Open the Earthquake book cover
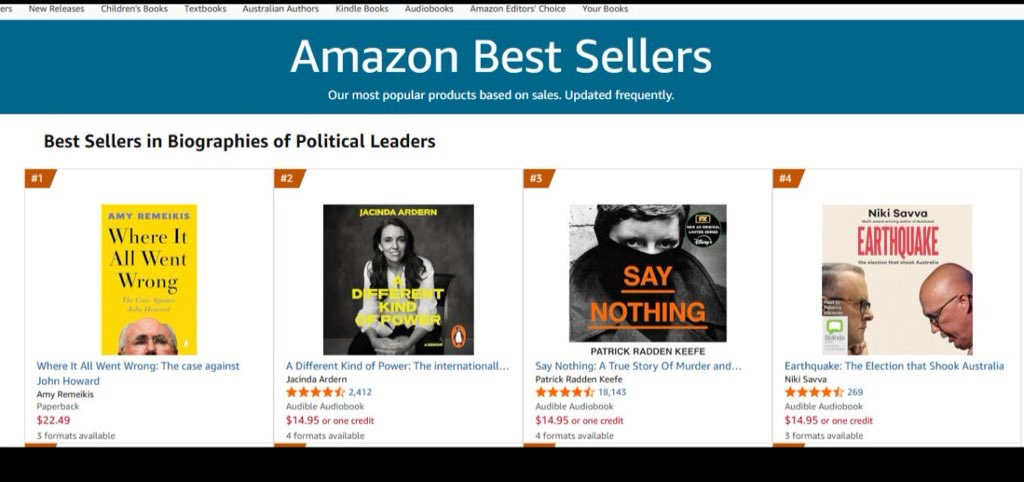The width and height of the screenshot is (1024, 482). pos(896,279)
